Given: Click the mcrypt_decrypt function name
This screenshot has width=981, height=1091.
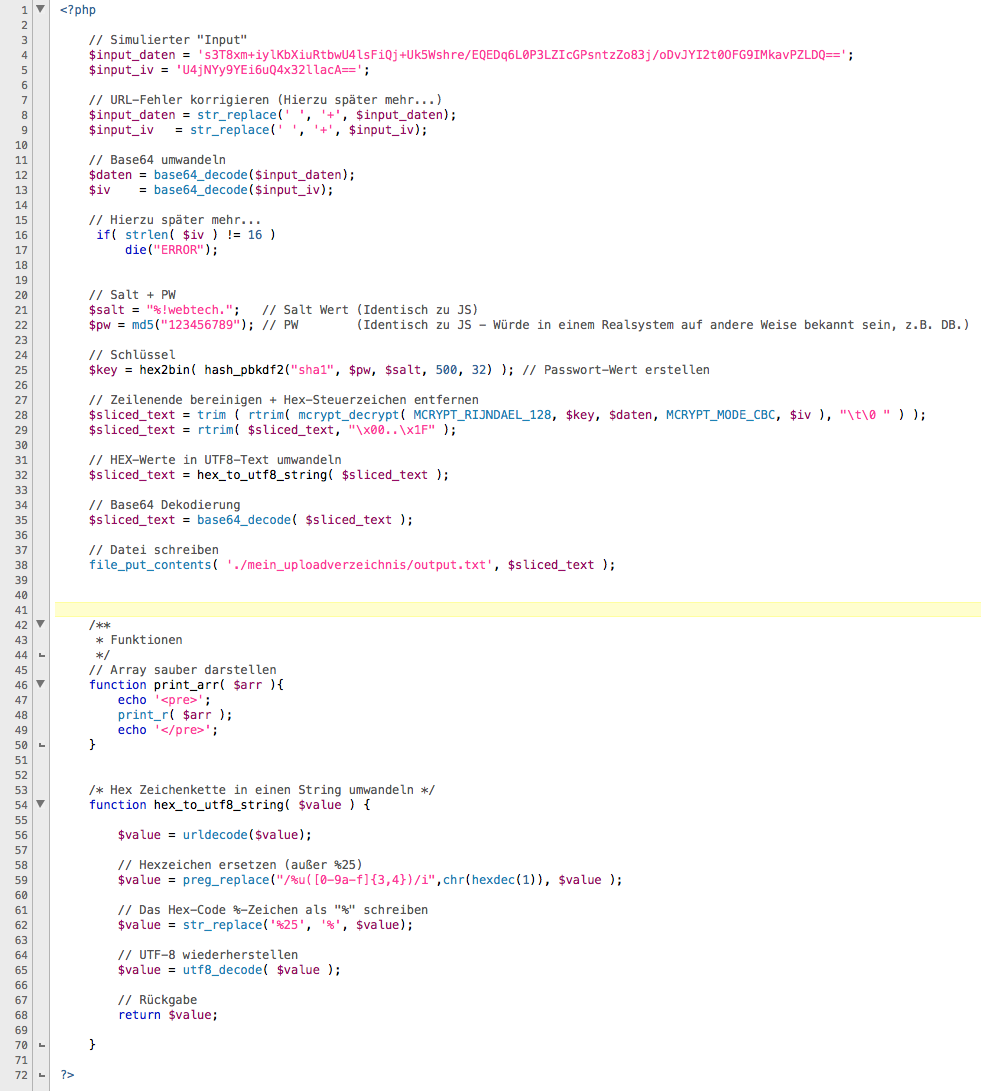Looking at the screenshot, I should (x=349, y=415).
